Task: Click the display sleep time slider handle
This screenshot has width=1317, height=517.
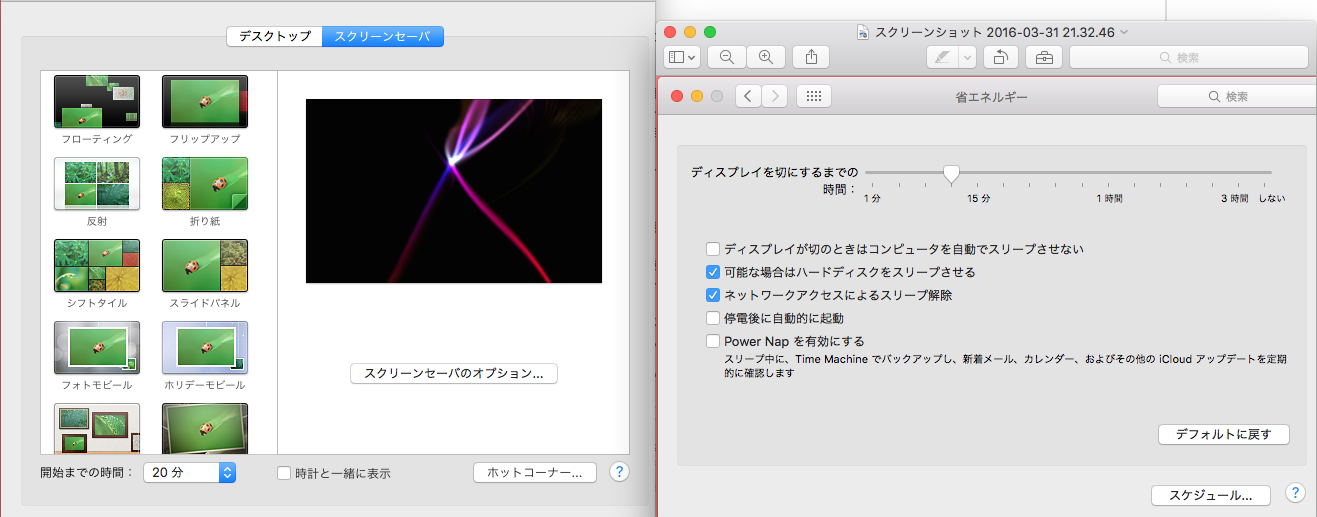Action: (x=951, y=174)
